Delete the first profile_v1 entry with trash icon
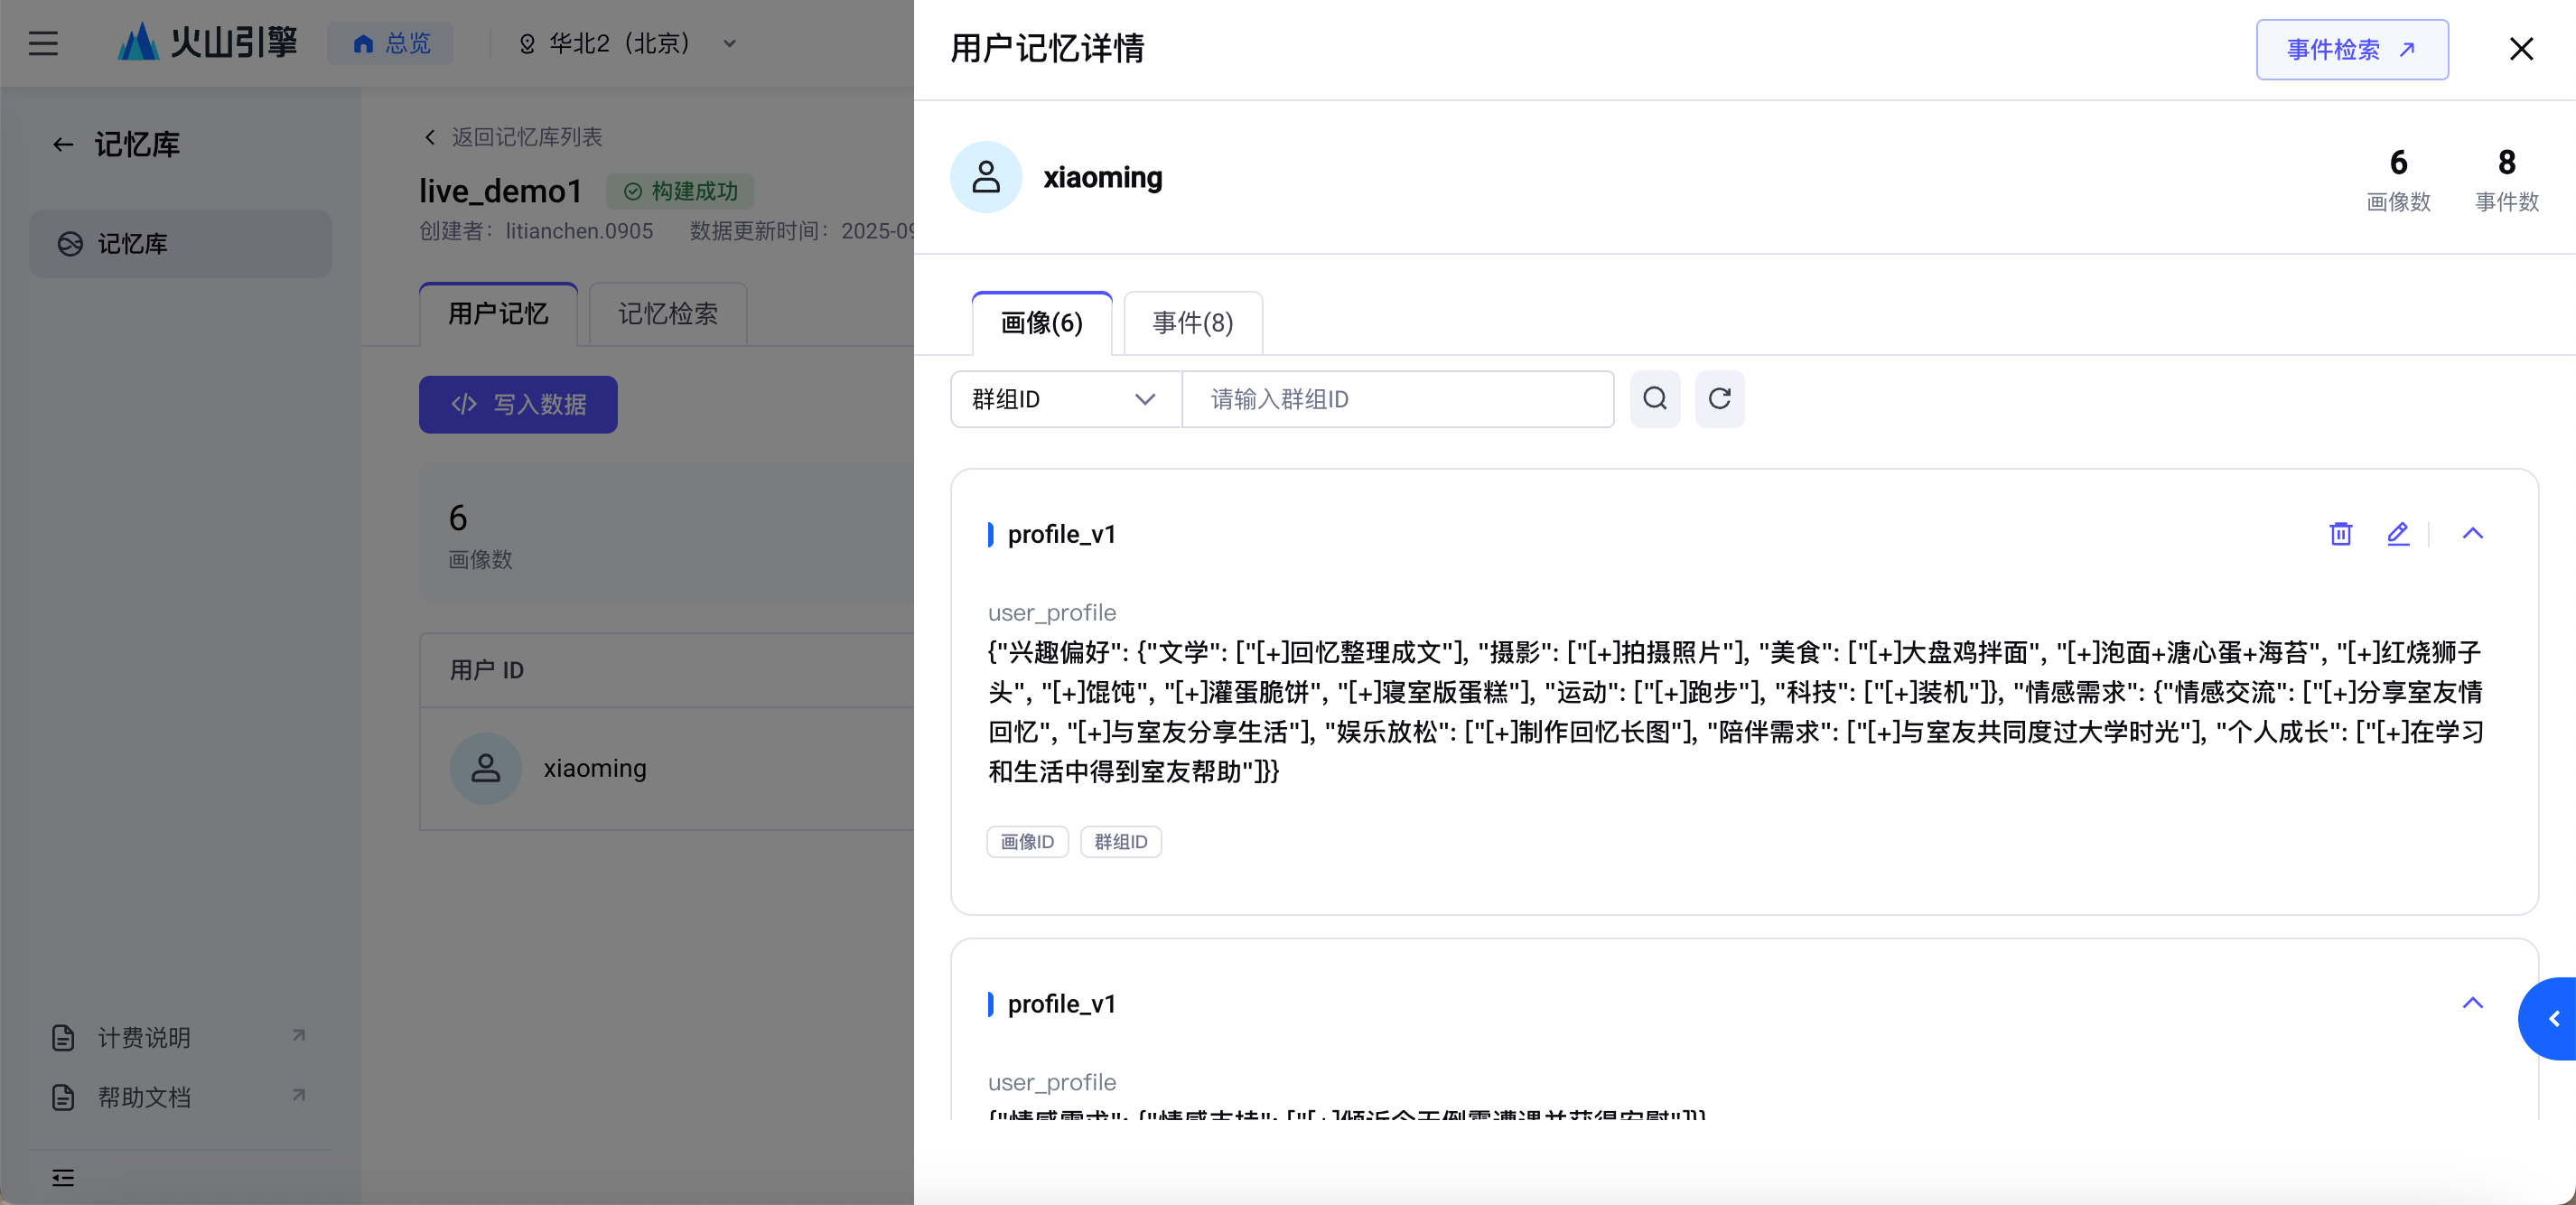Image resolution: width=2576 pixels, height=1205 pixels. (2340, 533)
